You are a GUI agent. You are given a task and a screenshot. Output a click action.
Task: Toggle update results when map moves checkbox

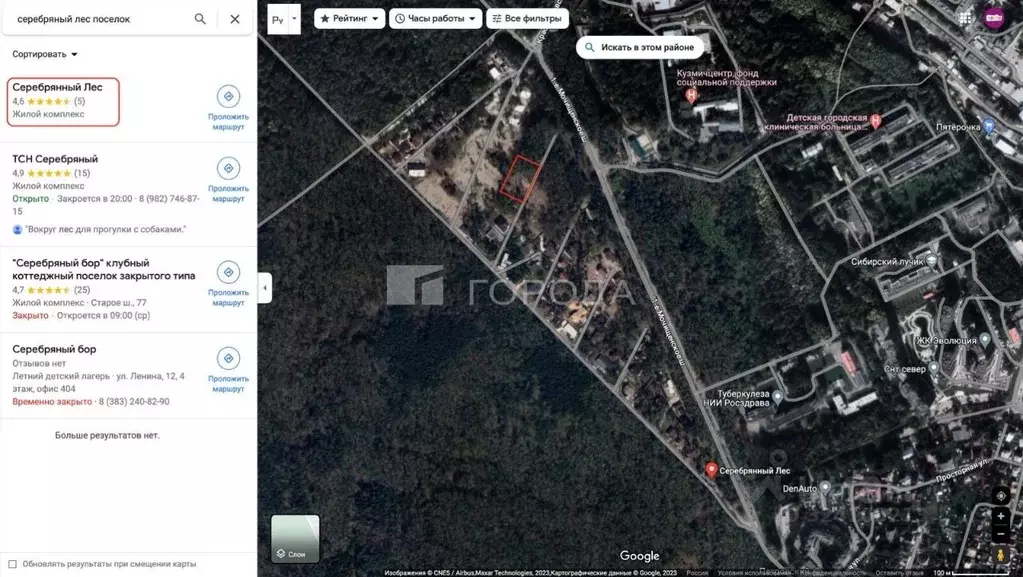tap(12, 564)
